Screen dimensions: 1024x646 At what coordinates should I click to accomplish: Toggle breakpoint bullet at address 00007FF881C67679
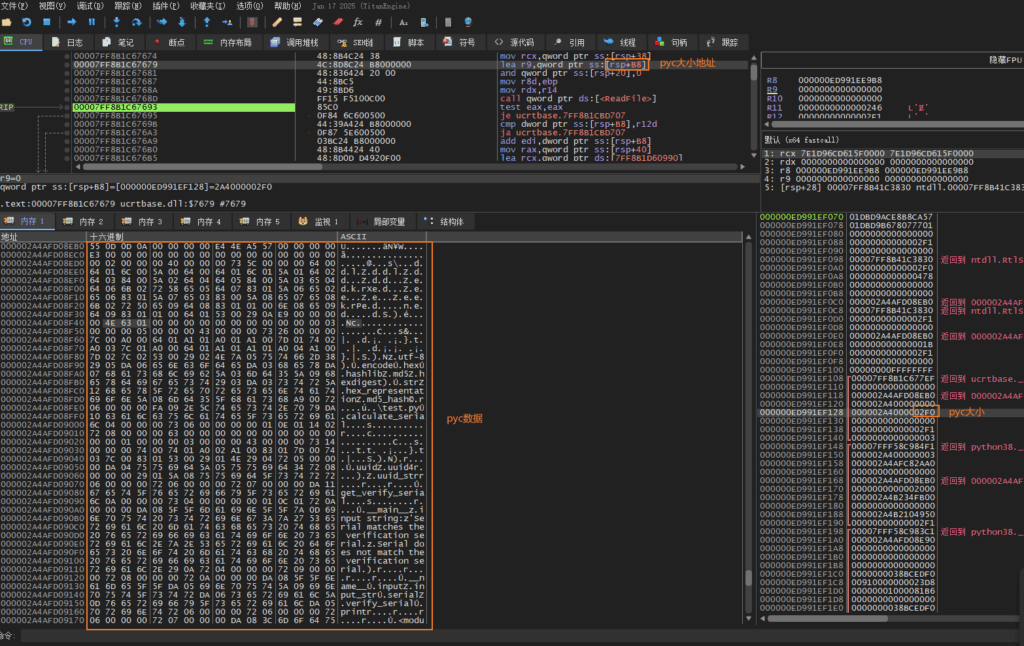click(x=67, y=65)
